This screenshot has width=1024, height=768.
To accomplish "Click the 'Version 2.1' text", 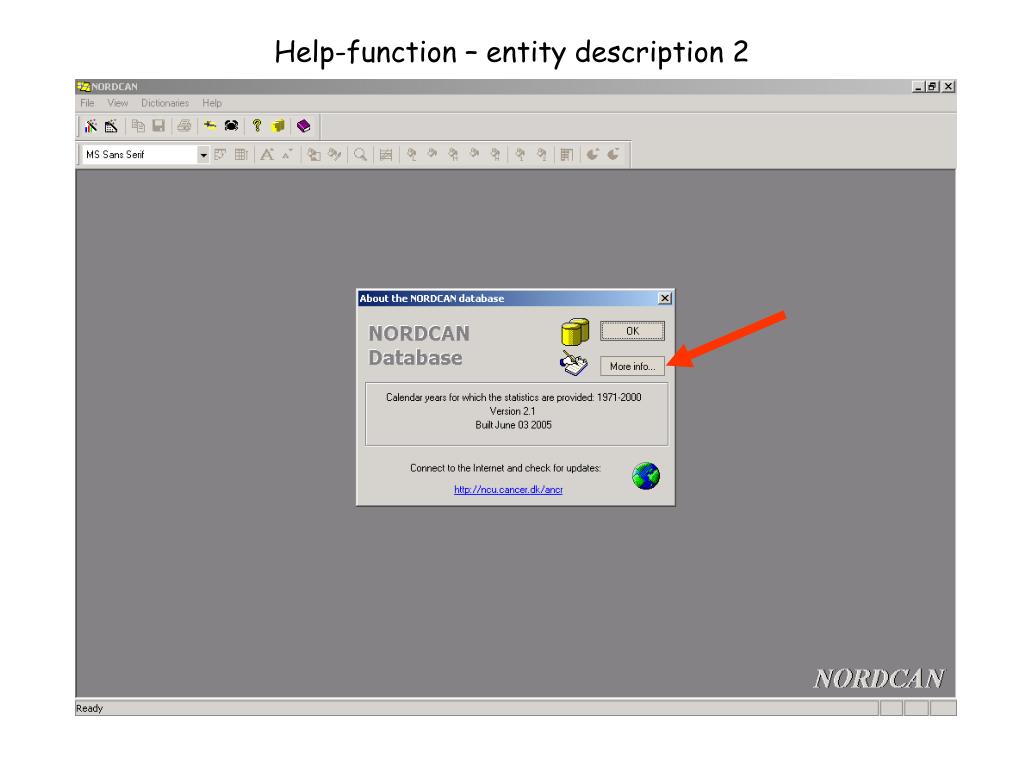I will pyautogui.click(x=513, y=411).
